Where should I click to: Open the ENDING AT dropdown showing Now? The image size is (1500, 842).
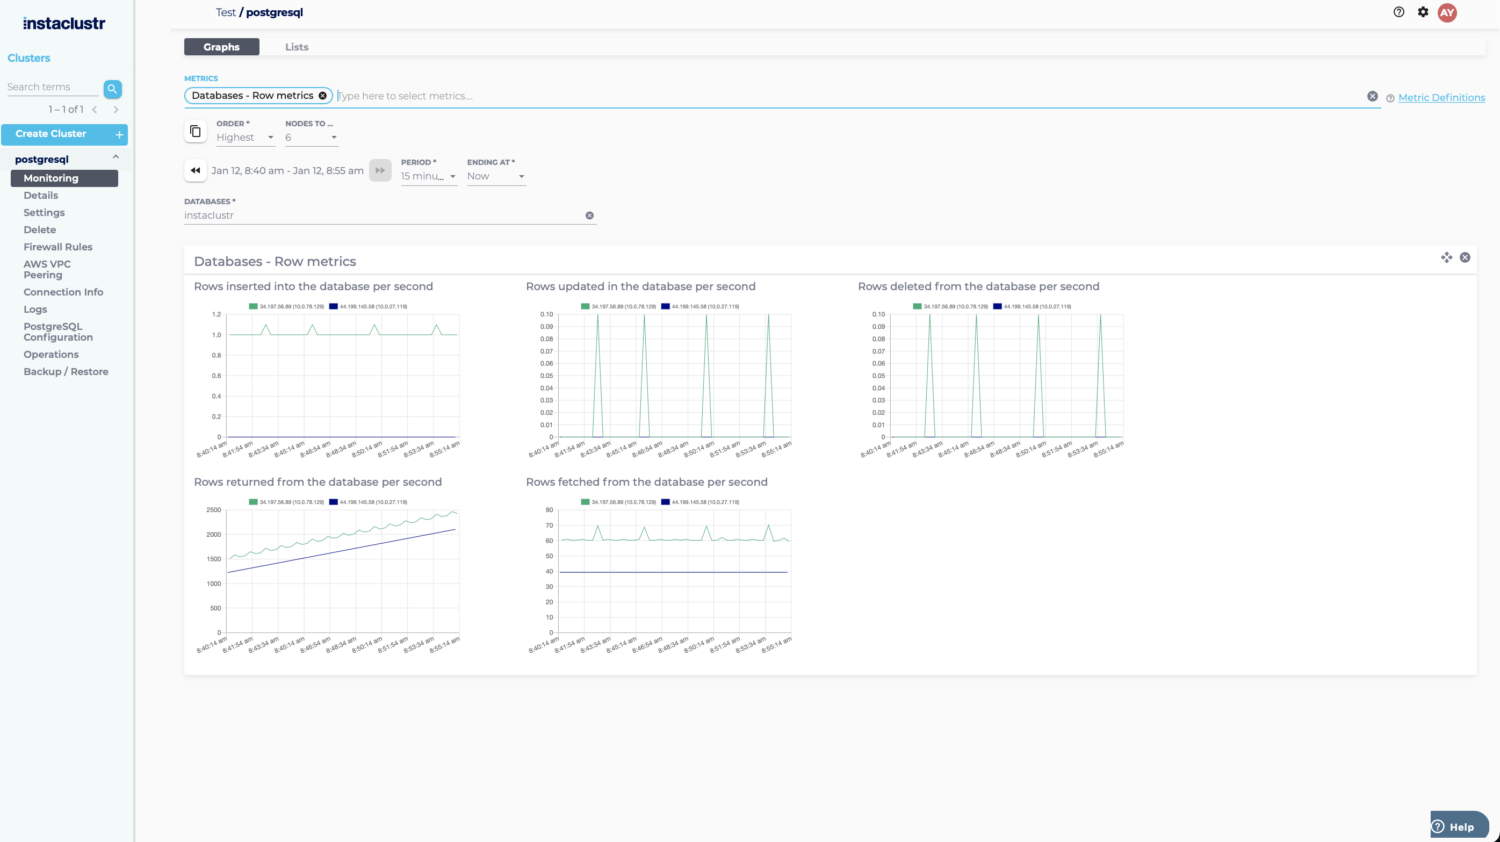click(495, 175)
